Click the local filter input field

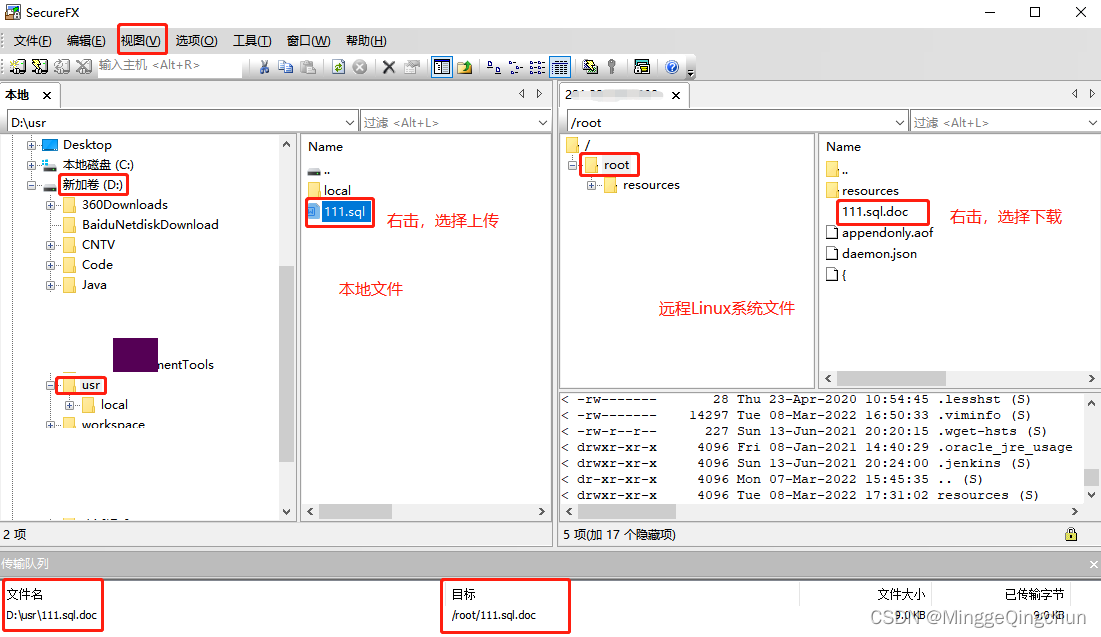tap(448, 122)
